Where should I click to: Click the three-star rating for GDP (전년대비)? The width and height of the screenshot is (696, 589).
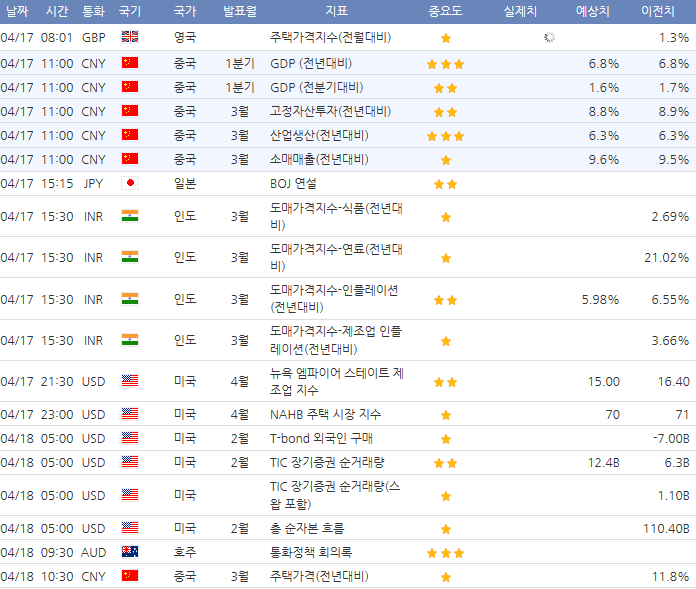point(446,64)
